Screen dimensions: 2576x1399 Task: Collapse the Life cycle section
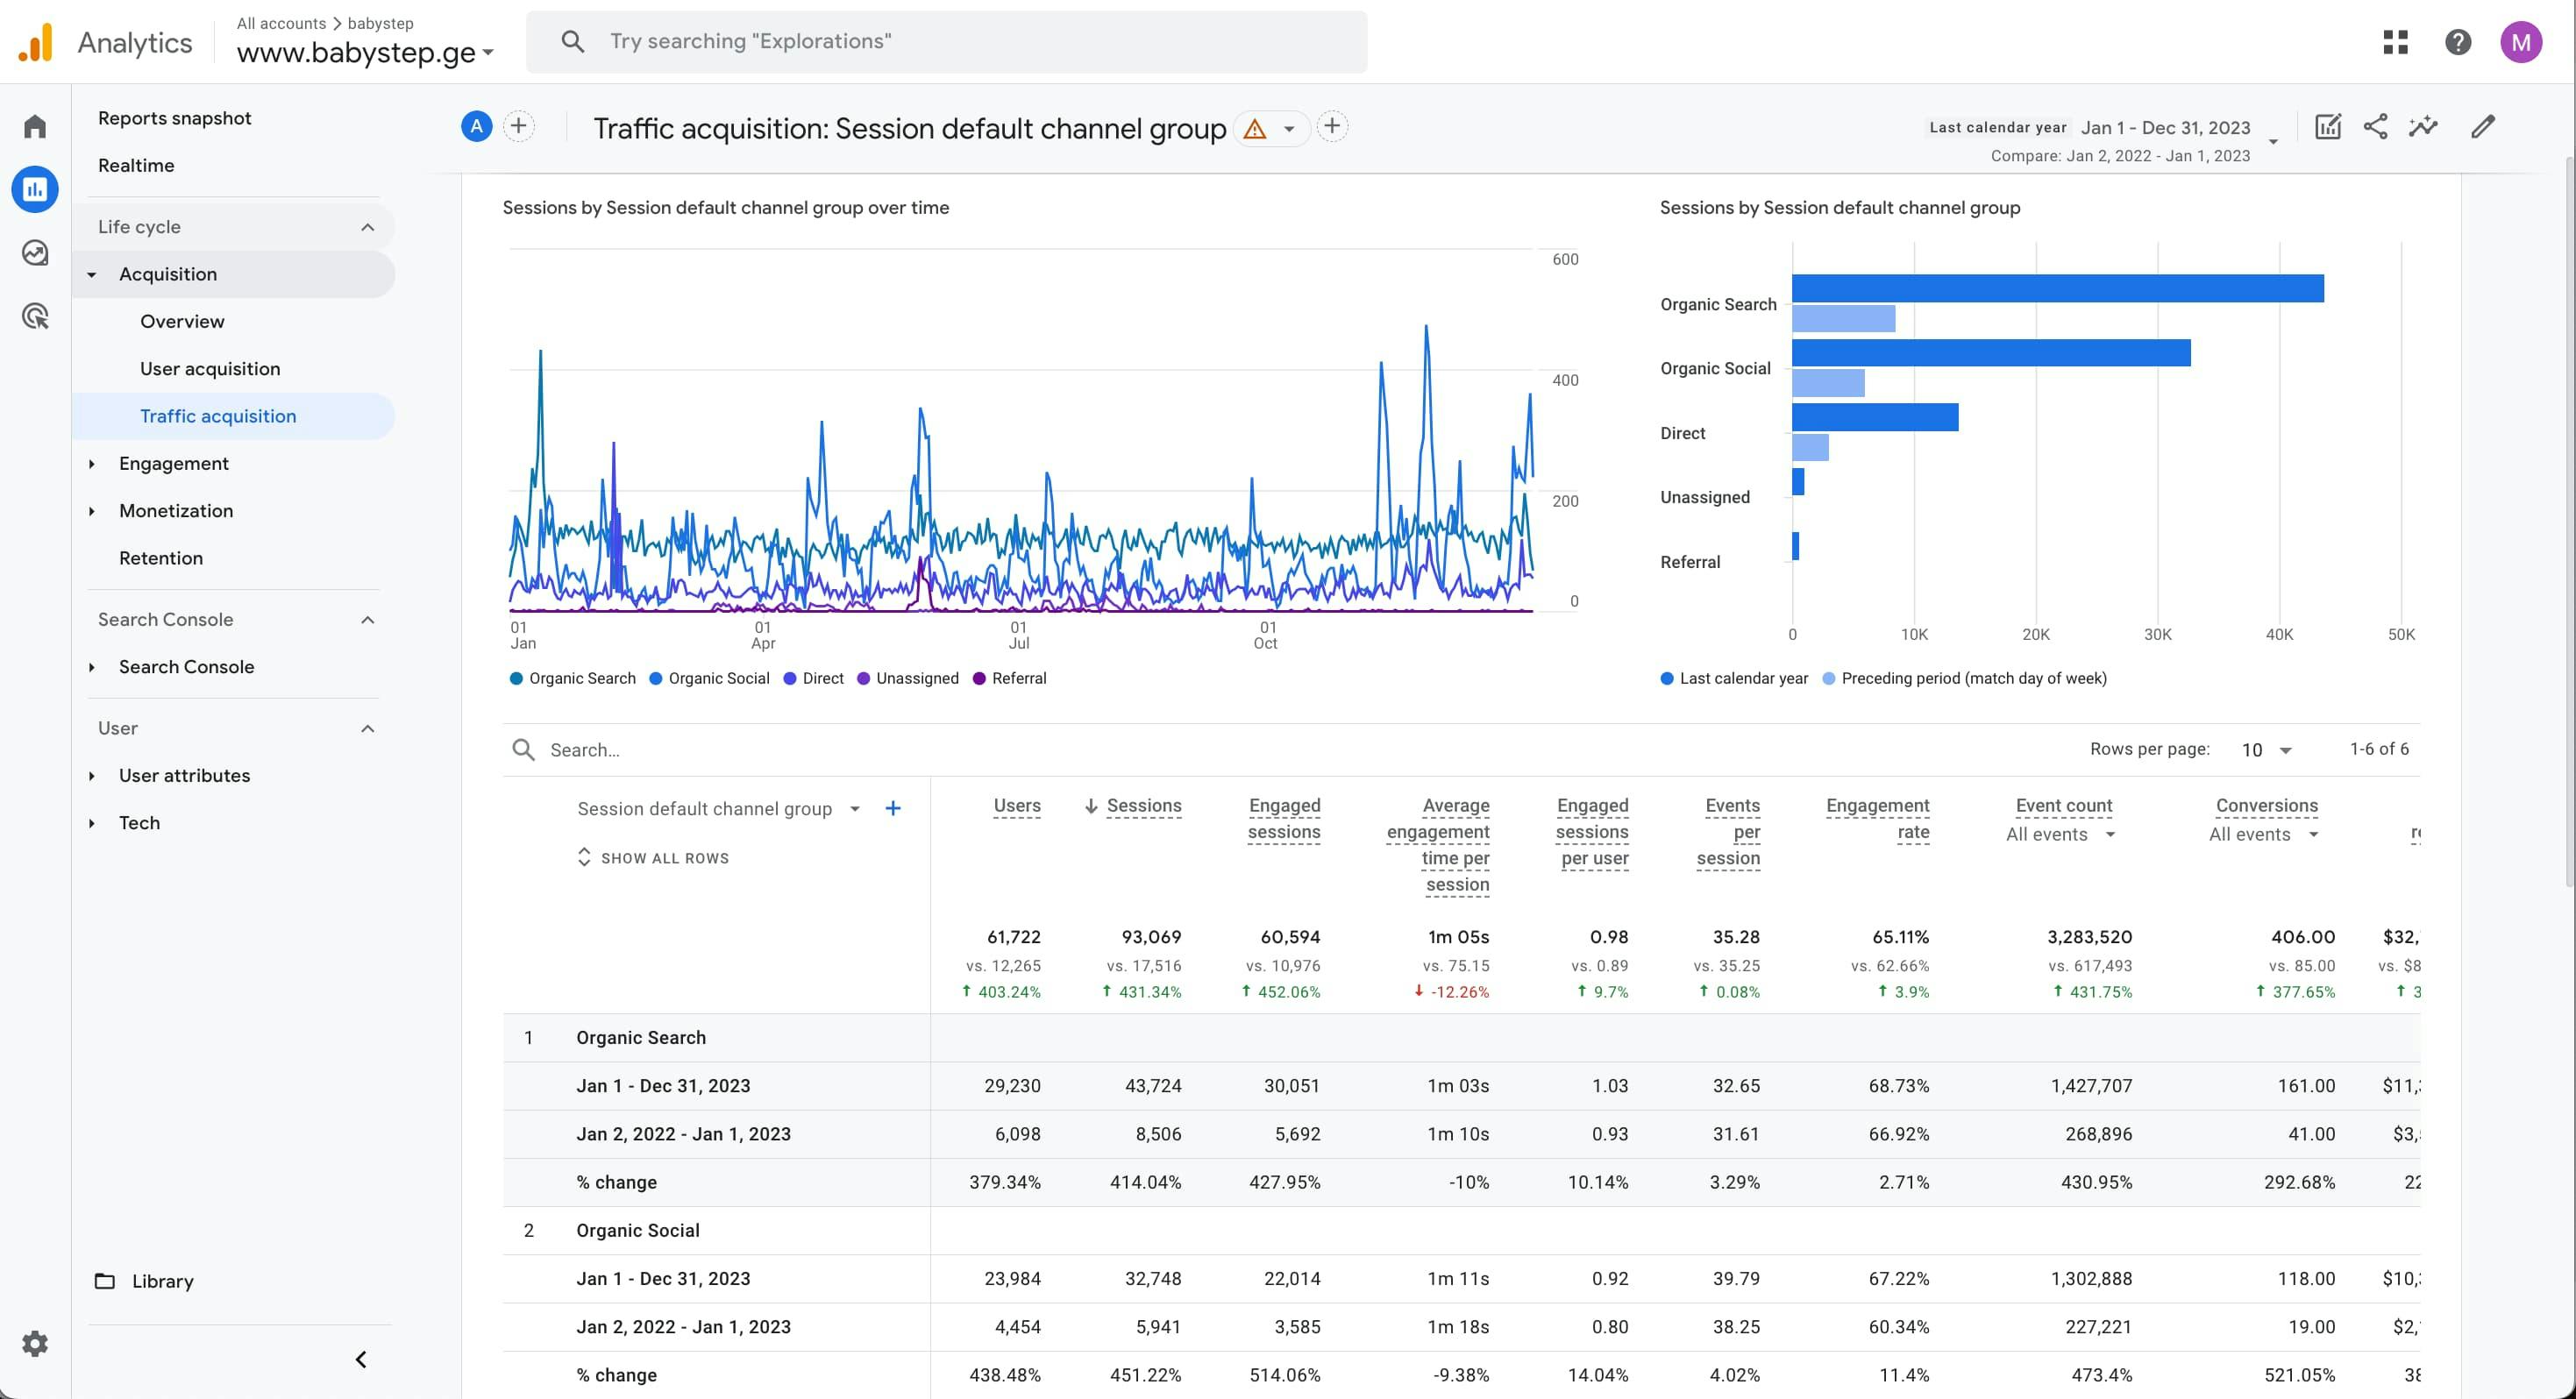click(x=367, y=227)
